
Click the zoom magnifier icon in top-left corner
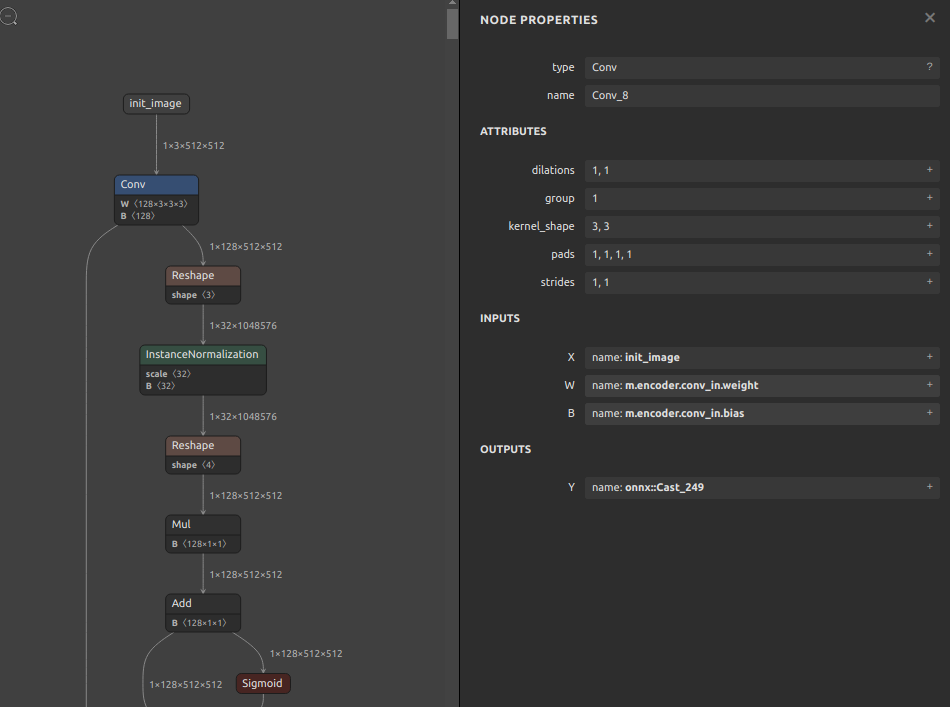coord(9,16)
